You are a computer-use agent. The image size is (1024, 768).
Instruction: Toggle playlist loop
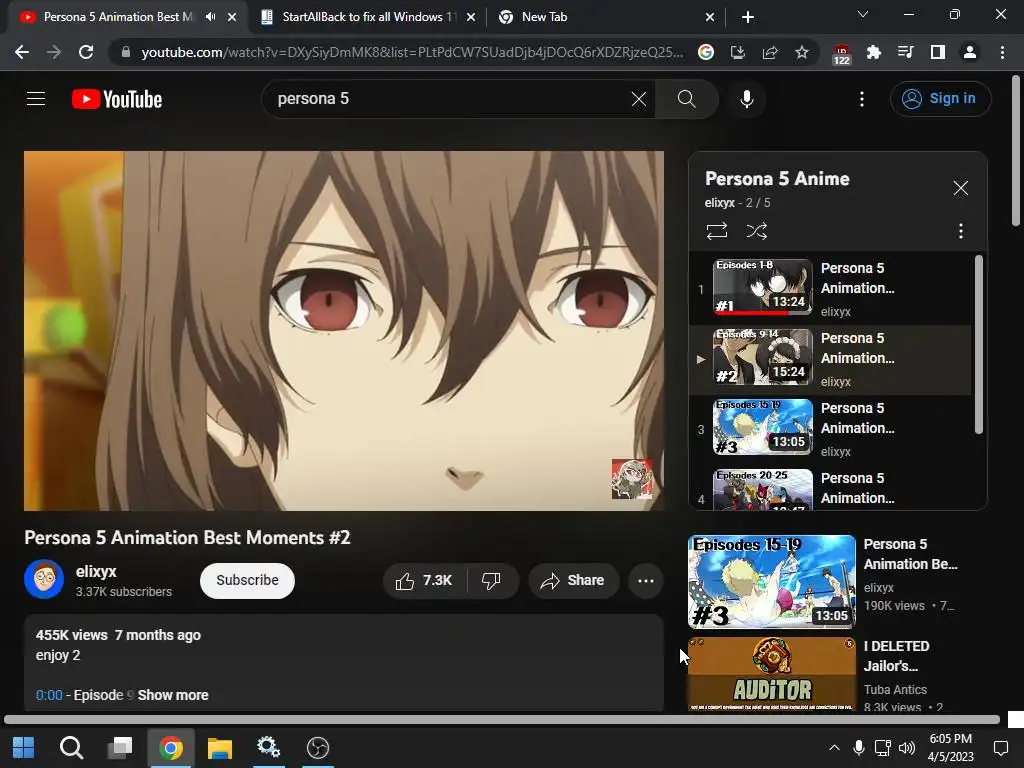[x=716, y=231]
